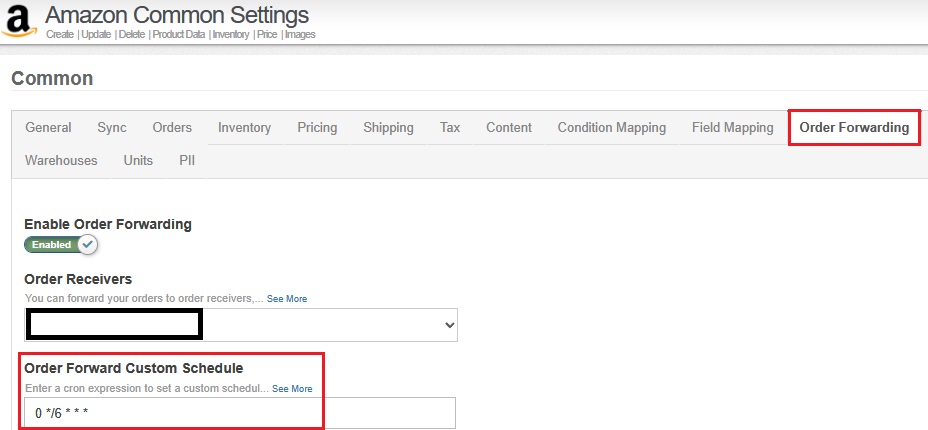Toggle the Enable Order Forwarding switch
Viewport: 928px width, 430px height.
tap(61, 244)
